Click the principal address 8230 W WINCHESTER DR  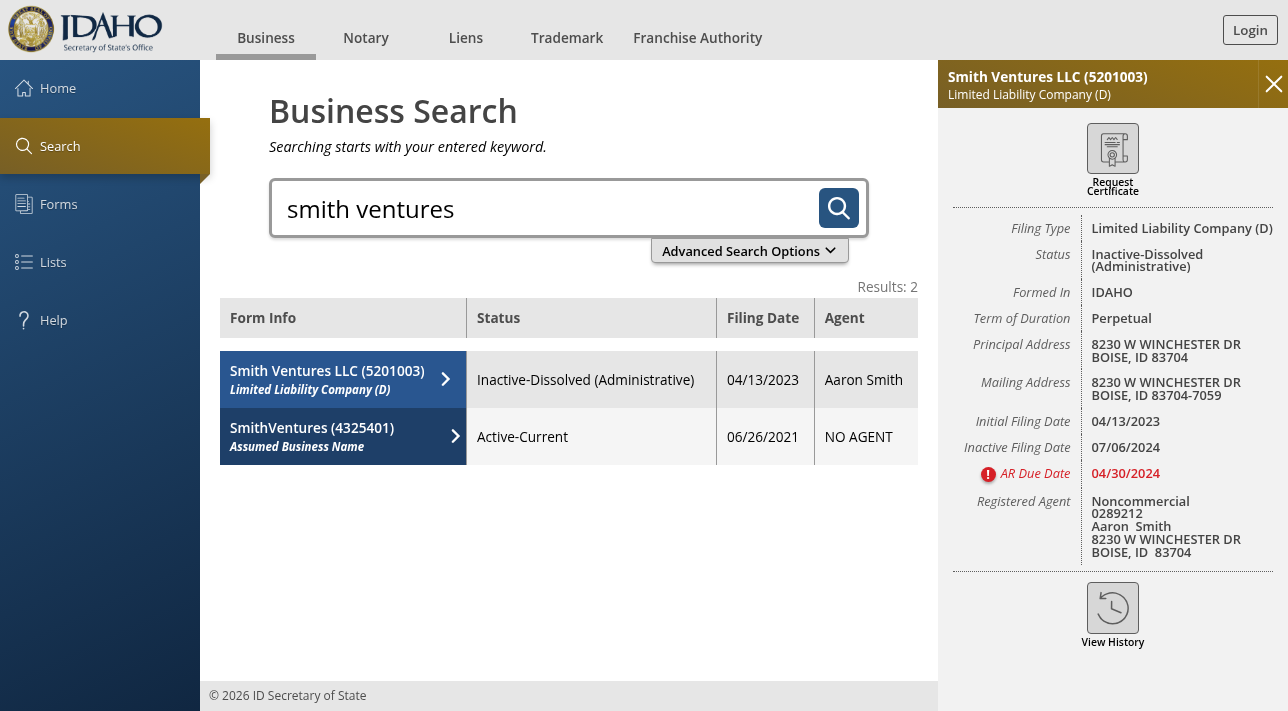1166,345
